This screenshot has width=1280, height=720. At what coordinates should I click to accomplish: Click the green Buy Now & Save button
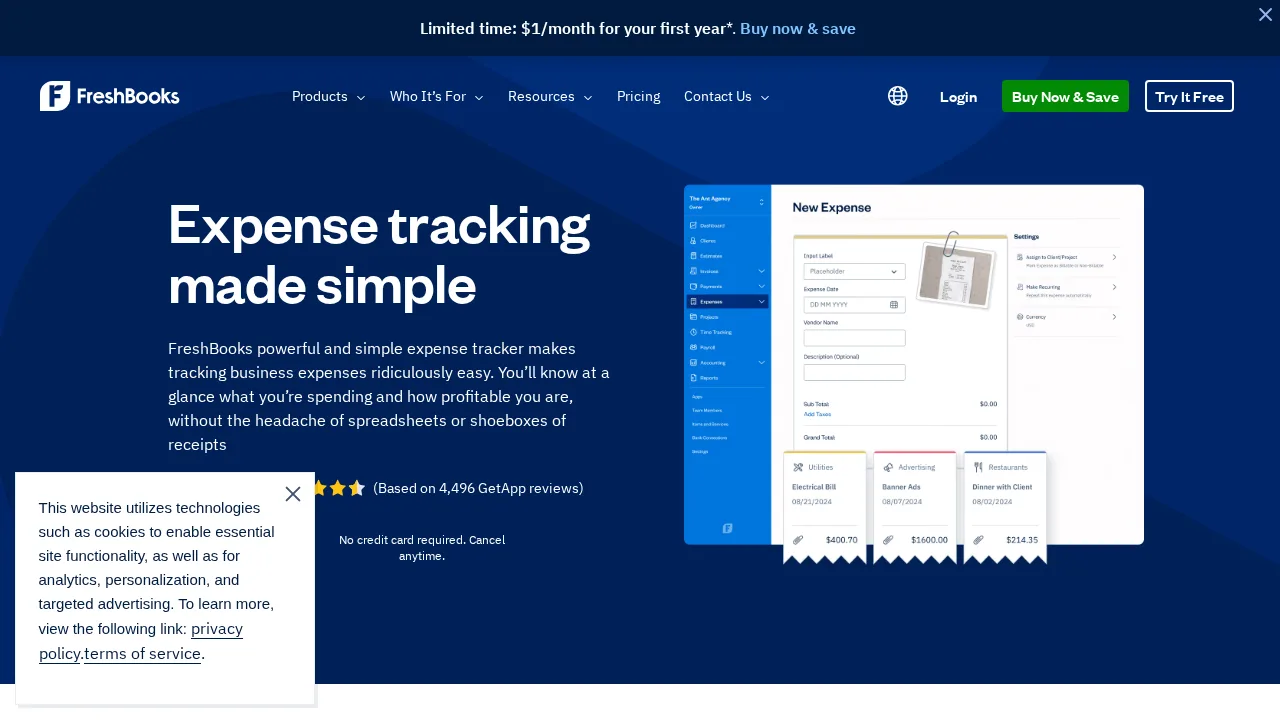(x=1065, y=96)
